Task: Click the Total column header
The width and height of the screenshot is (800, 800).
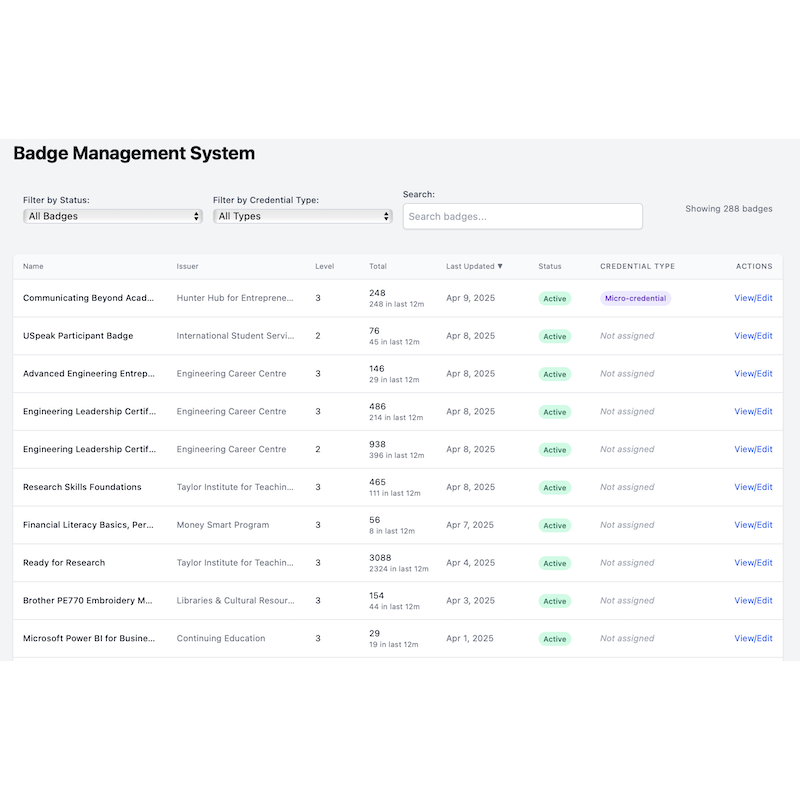Action: pos(378,267)
